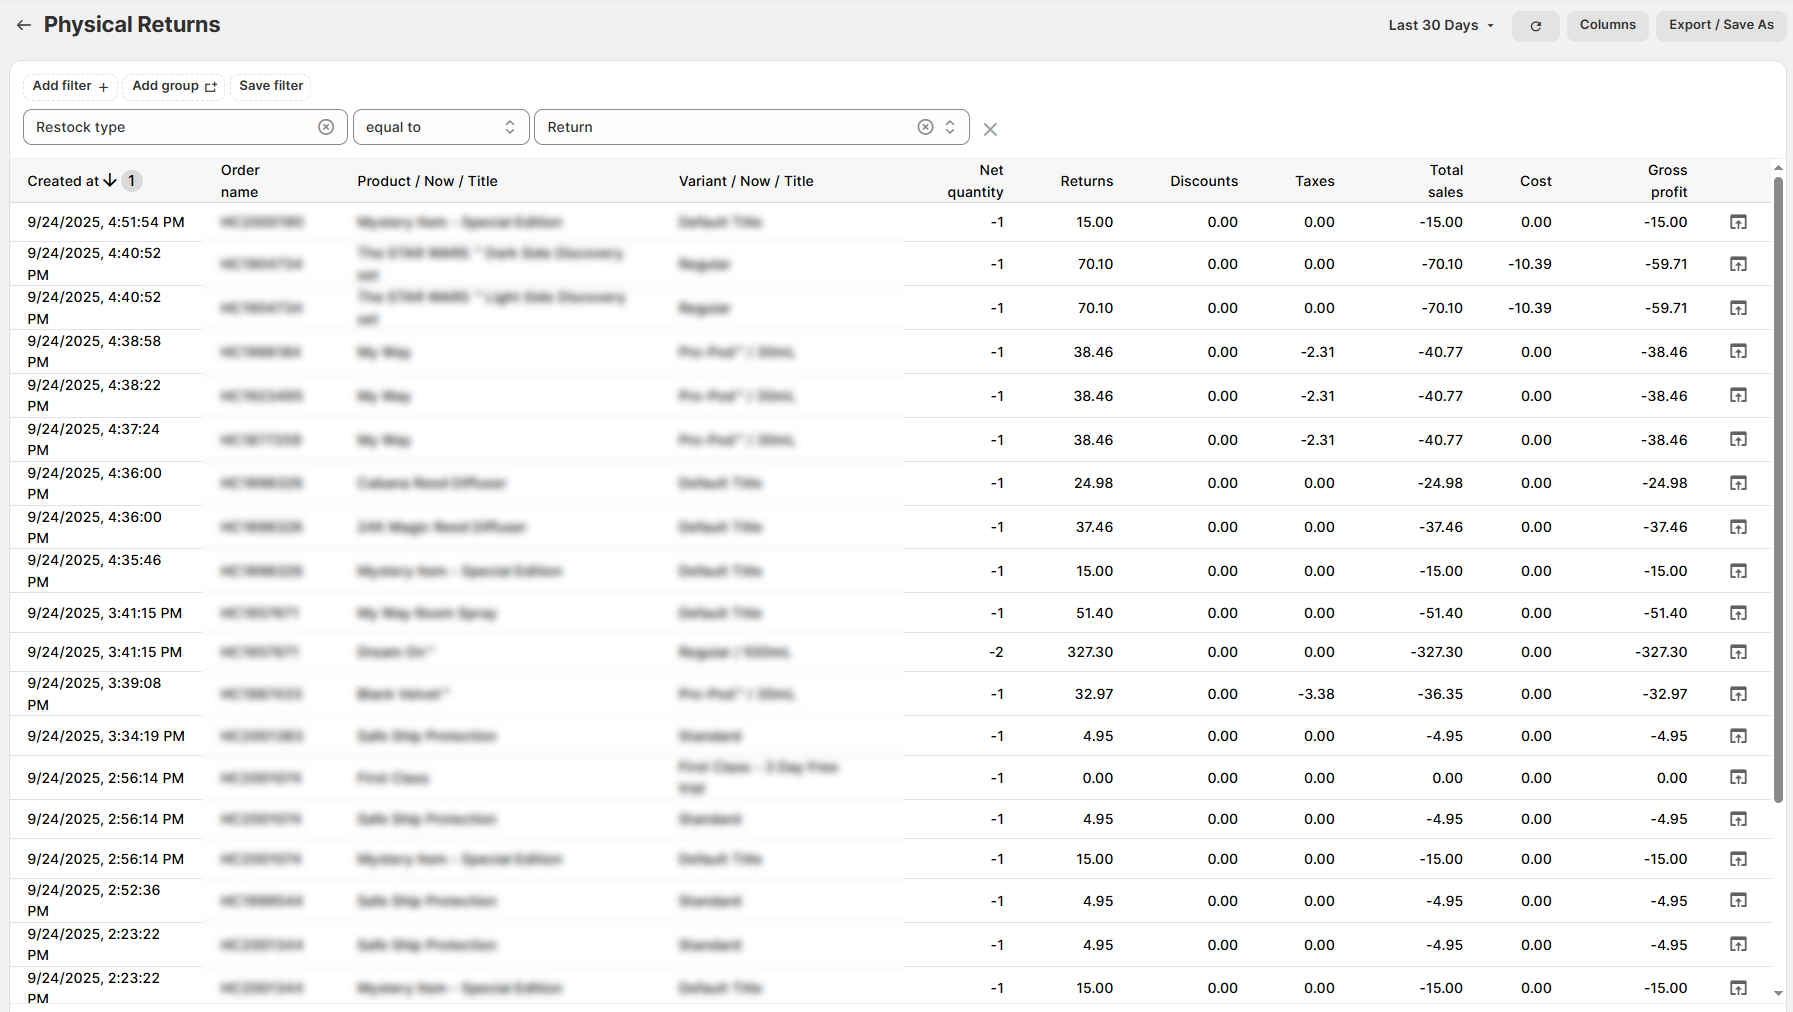Open row icon for 9/24/2025 3:39:08 PM entry
This screenshot has width=1793, height=1012.
[1738, 694]
